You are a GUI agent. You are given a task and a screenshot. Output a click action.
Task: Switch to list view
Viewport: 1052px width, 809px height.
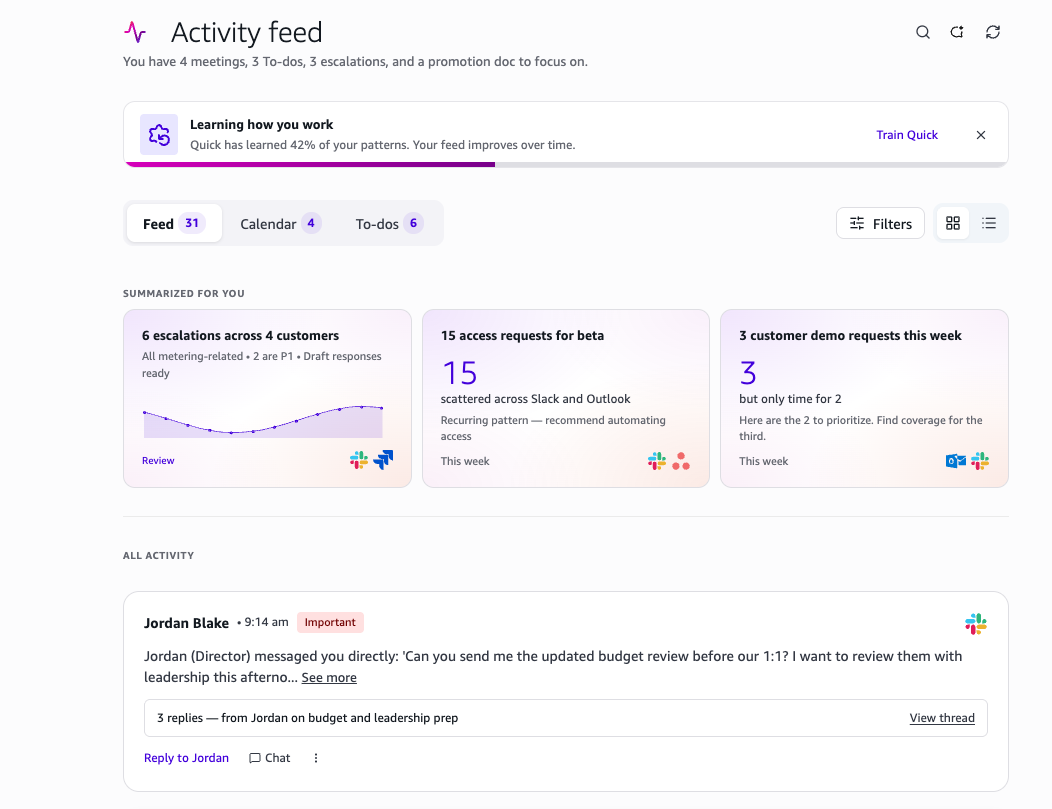[989, 223]
